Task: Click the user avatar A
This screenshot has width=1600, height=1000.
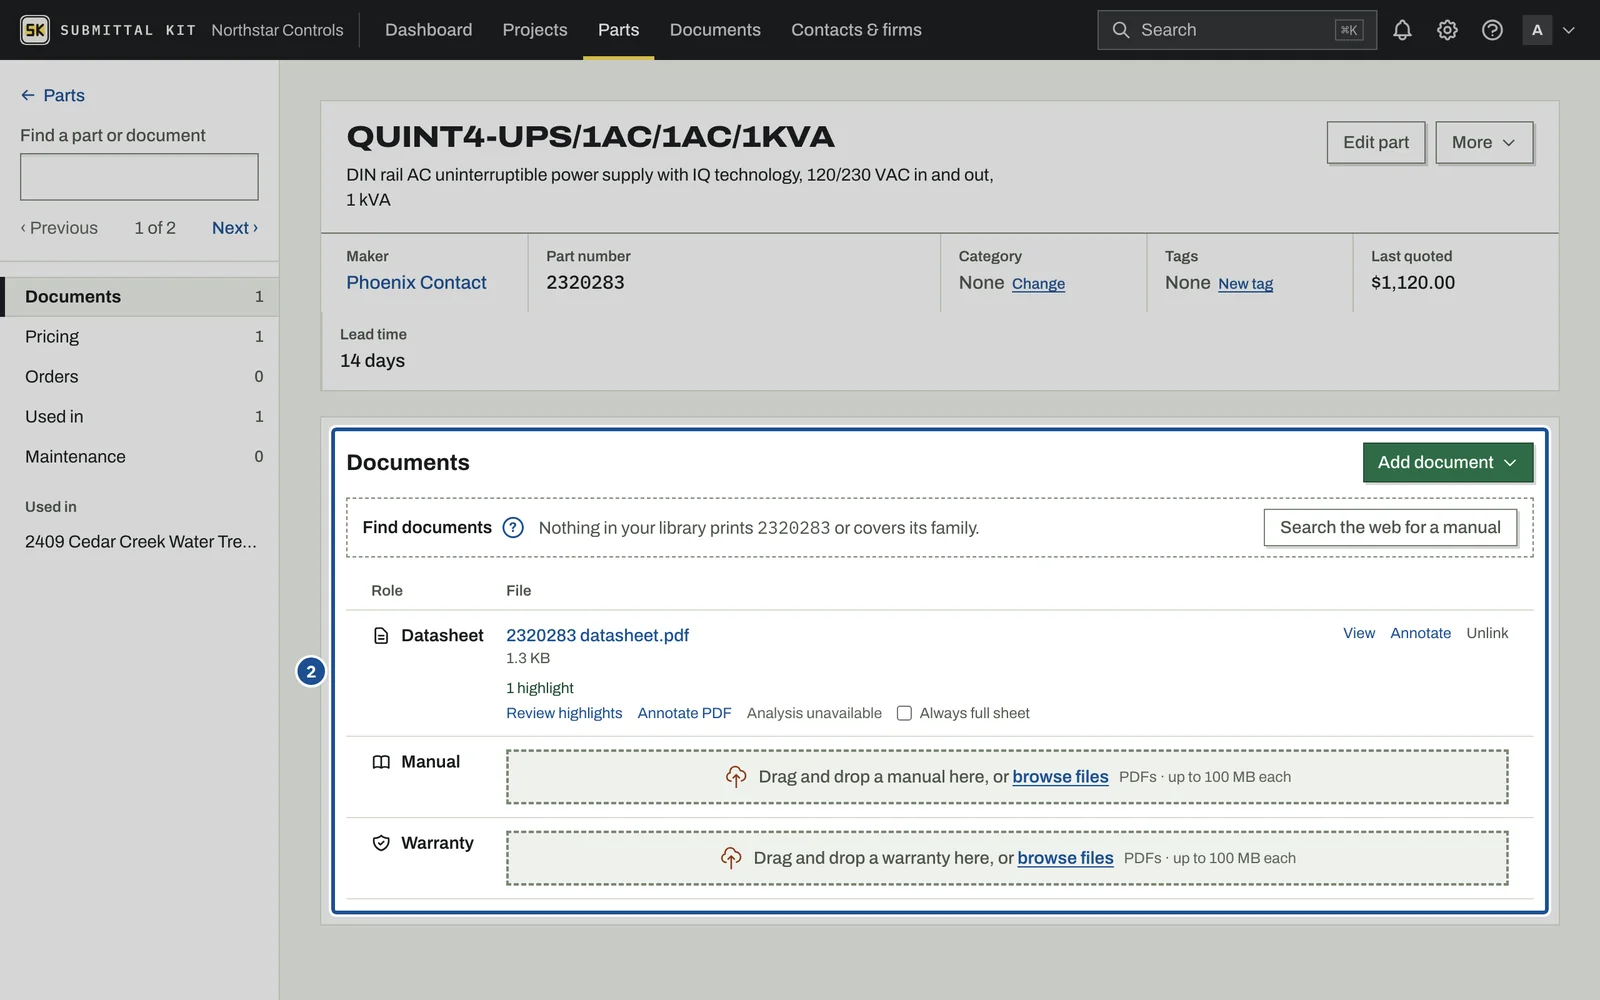Action: pos(1537,30)
